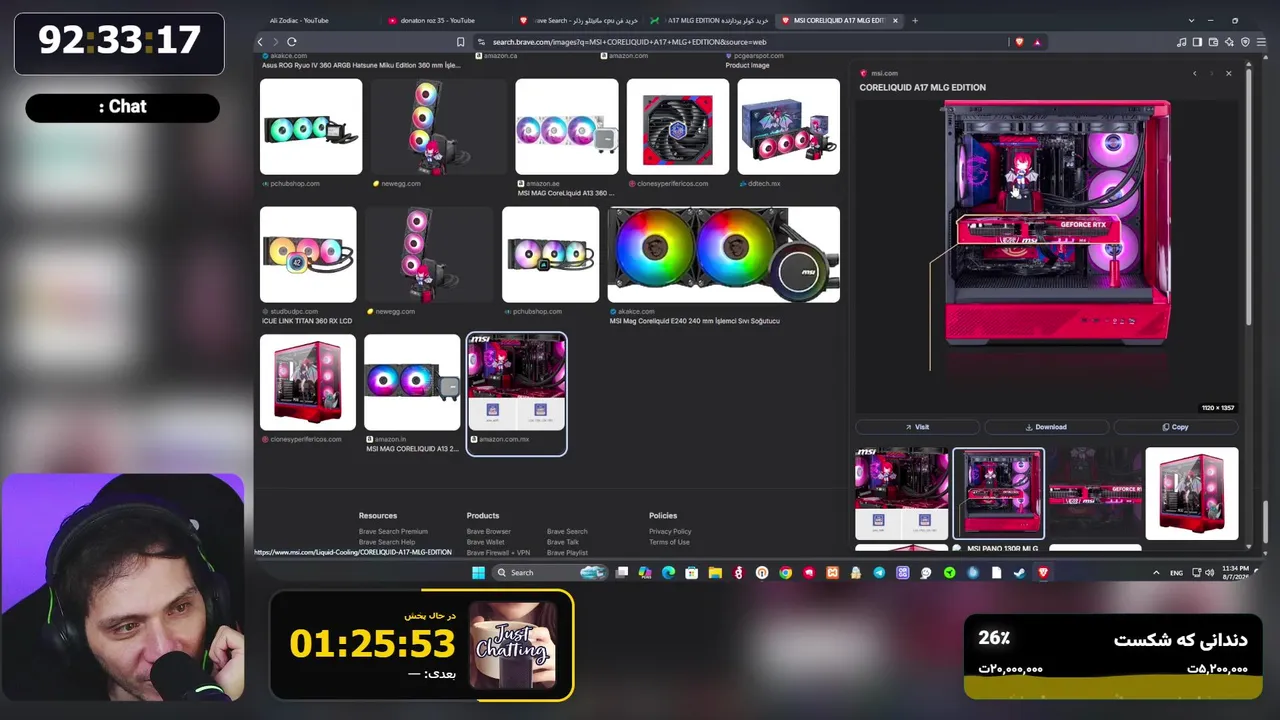The image size is (1280, 720).
Task: Bookmark this page in the address bar
Action: [461, 42]
